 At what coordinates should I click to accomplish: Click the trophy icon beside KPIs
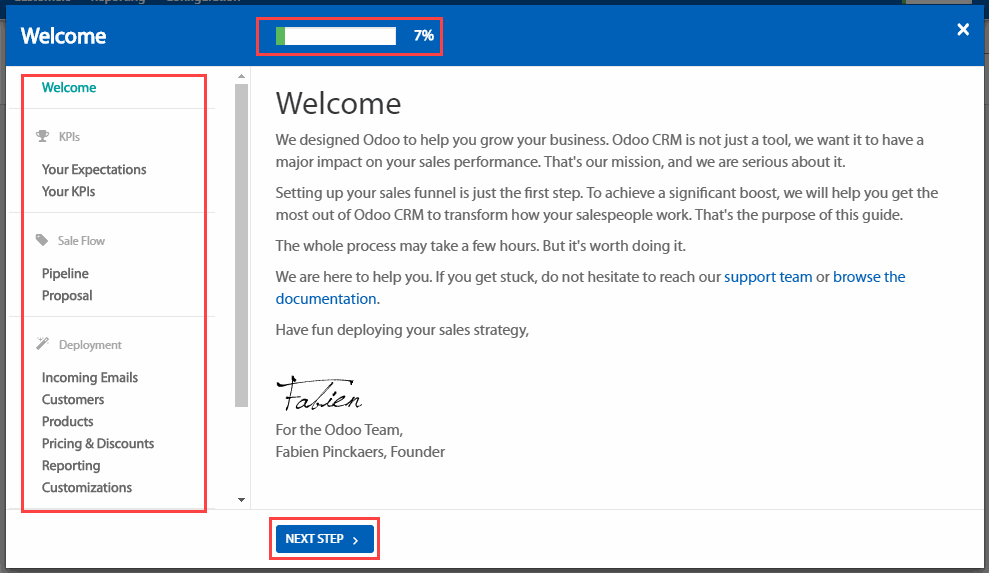42,137
